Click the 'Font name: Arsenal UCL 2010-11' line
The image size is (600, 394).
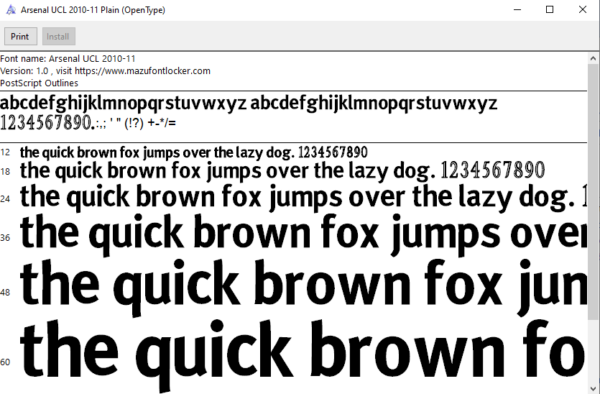tap(68, 59)
